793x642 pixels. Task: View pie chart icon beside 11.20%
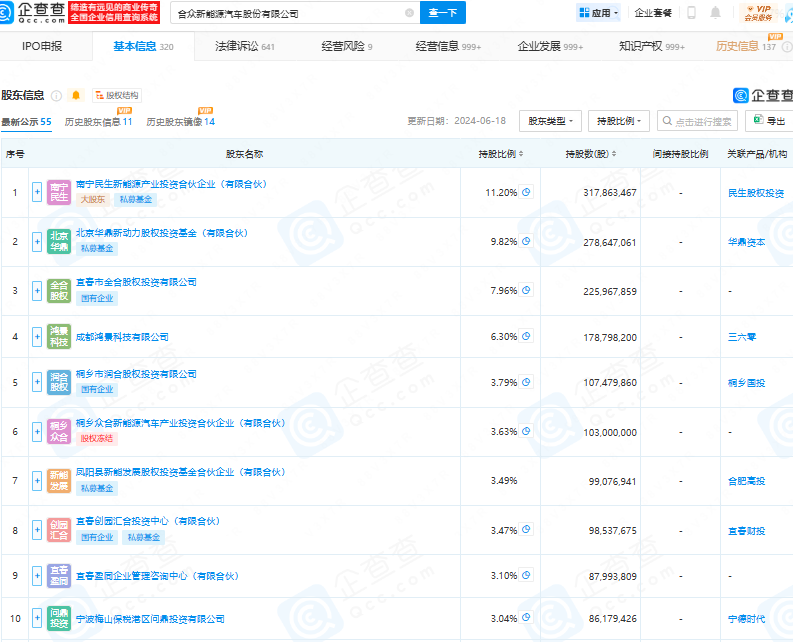(526, 192)
